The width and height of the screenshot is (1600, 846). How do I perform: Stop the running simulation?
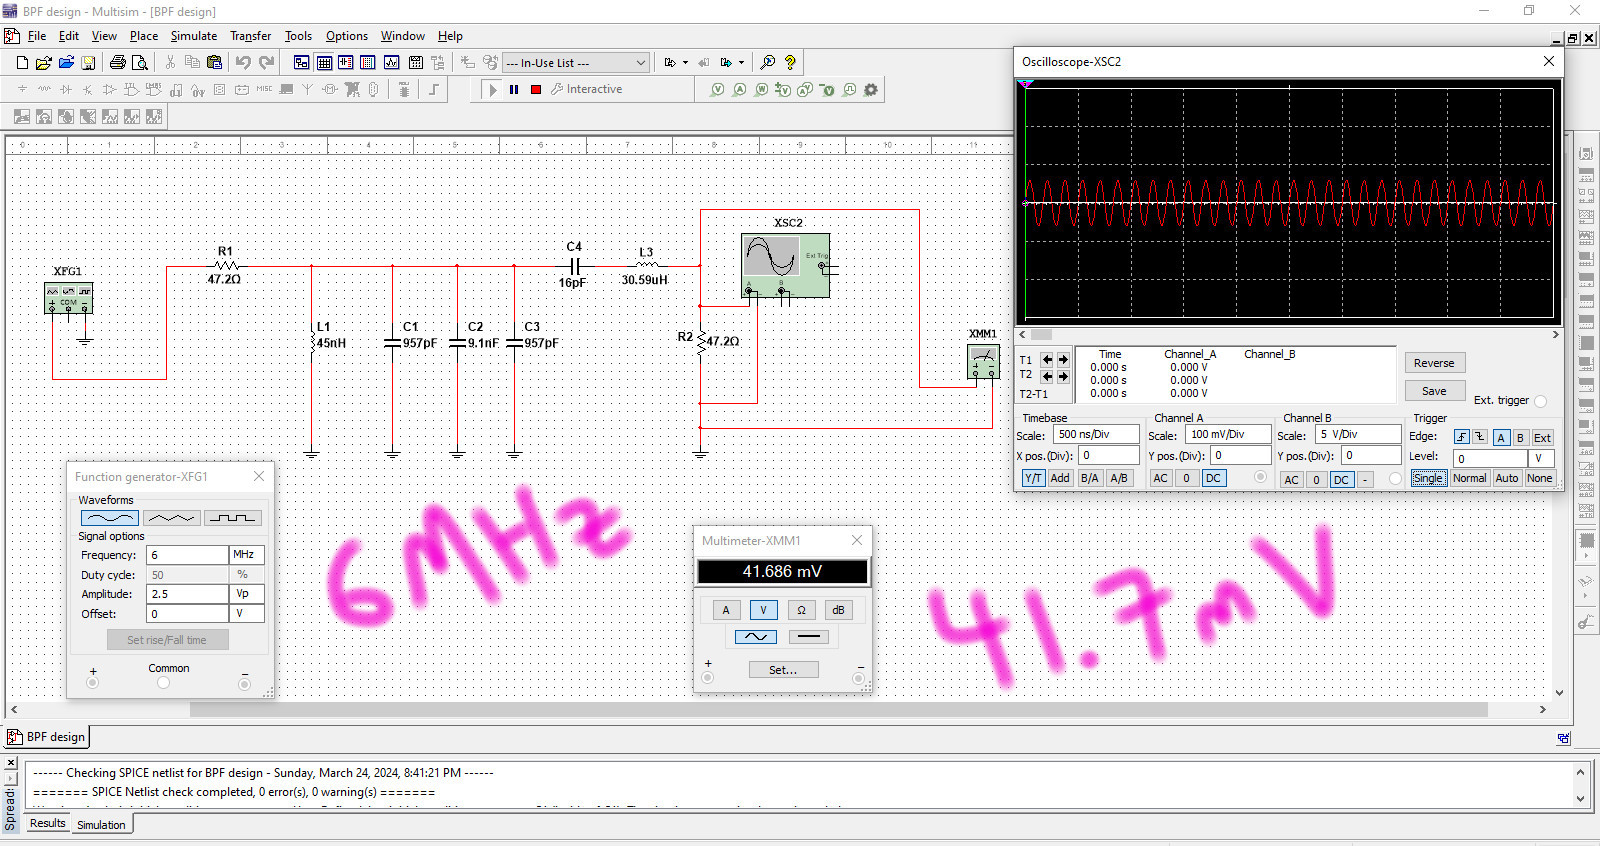click(536, 89)
